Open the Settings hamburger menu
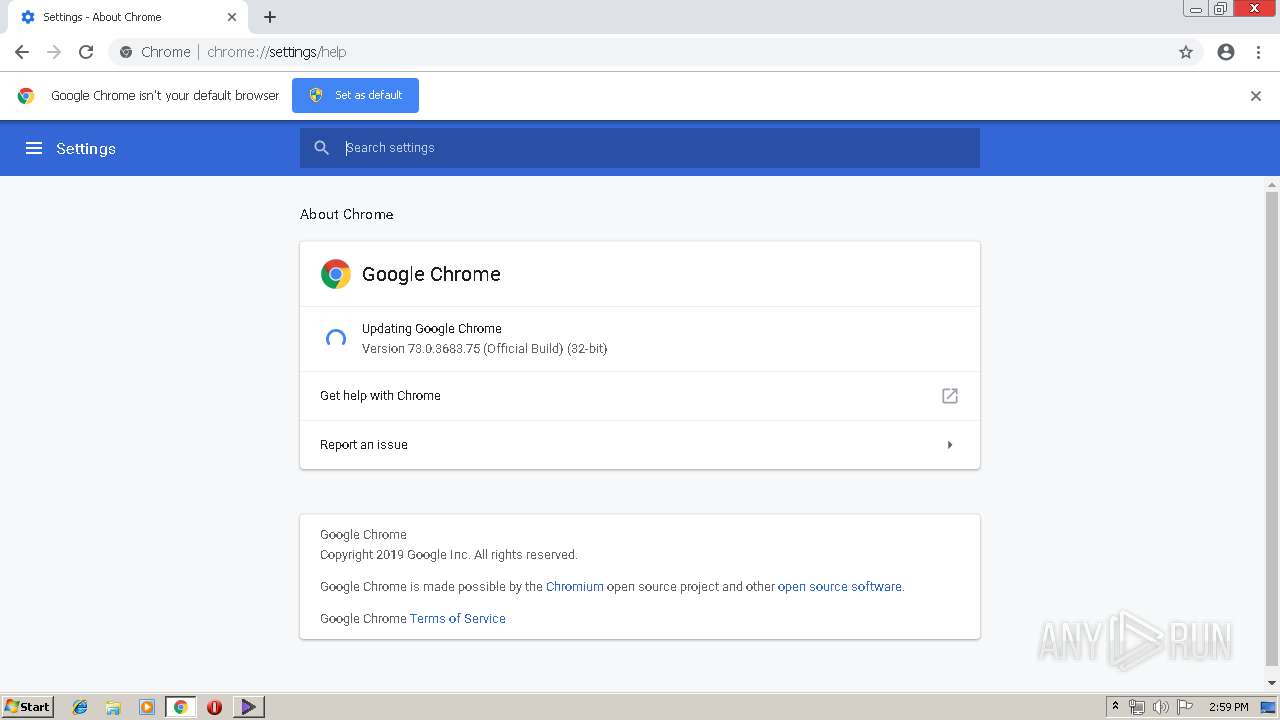This screenshot has height=720, width=1280. pyautogui.click(x=34, y=148)
